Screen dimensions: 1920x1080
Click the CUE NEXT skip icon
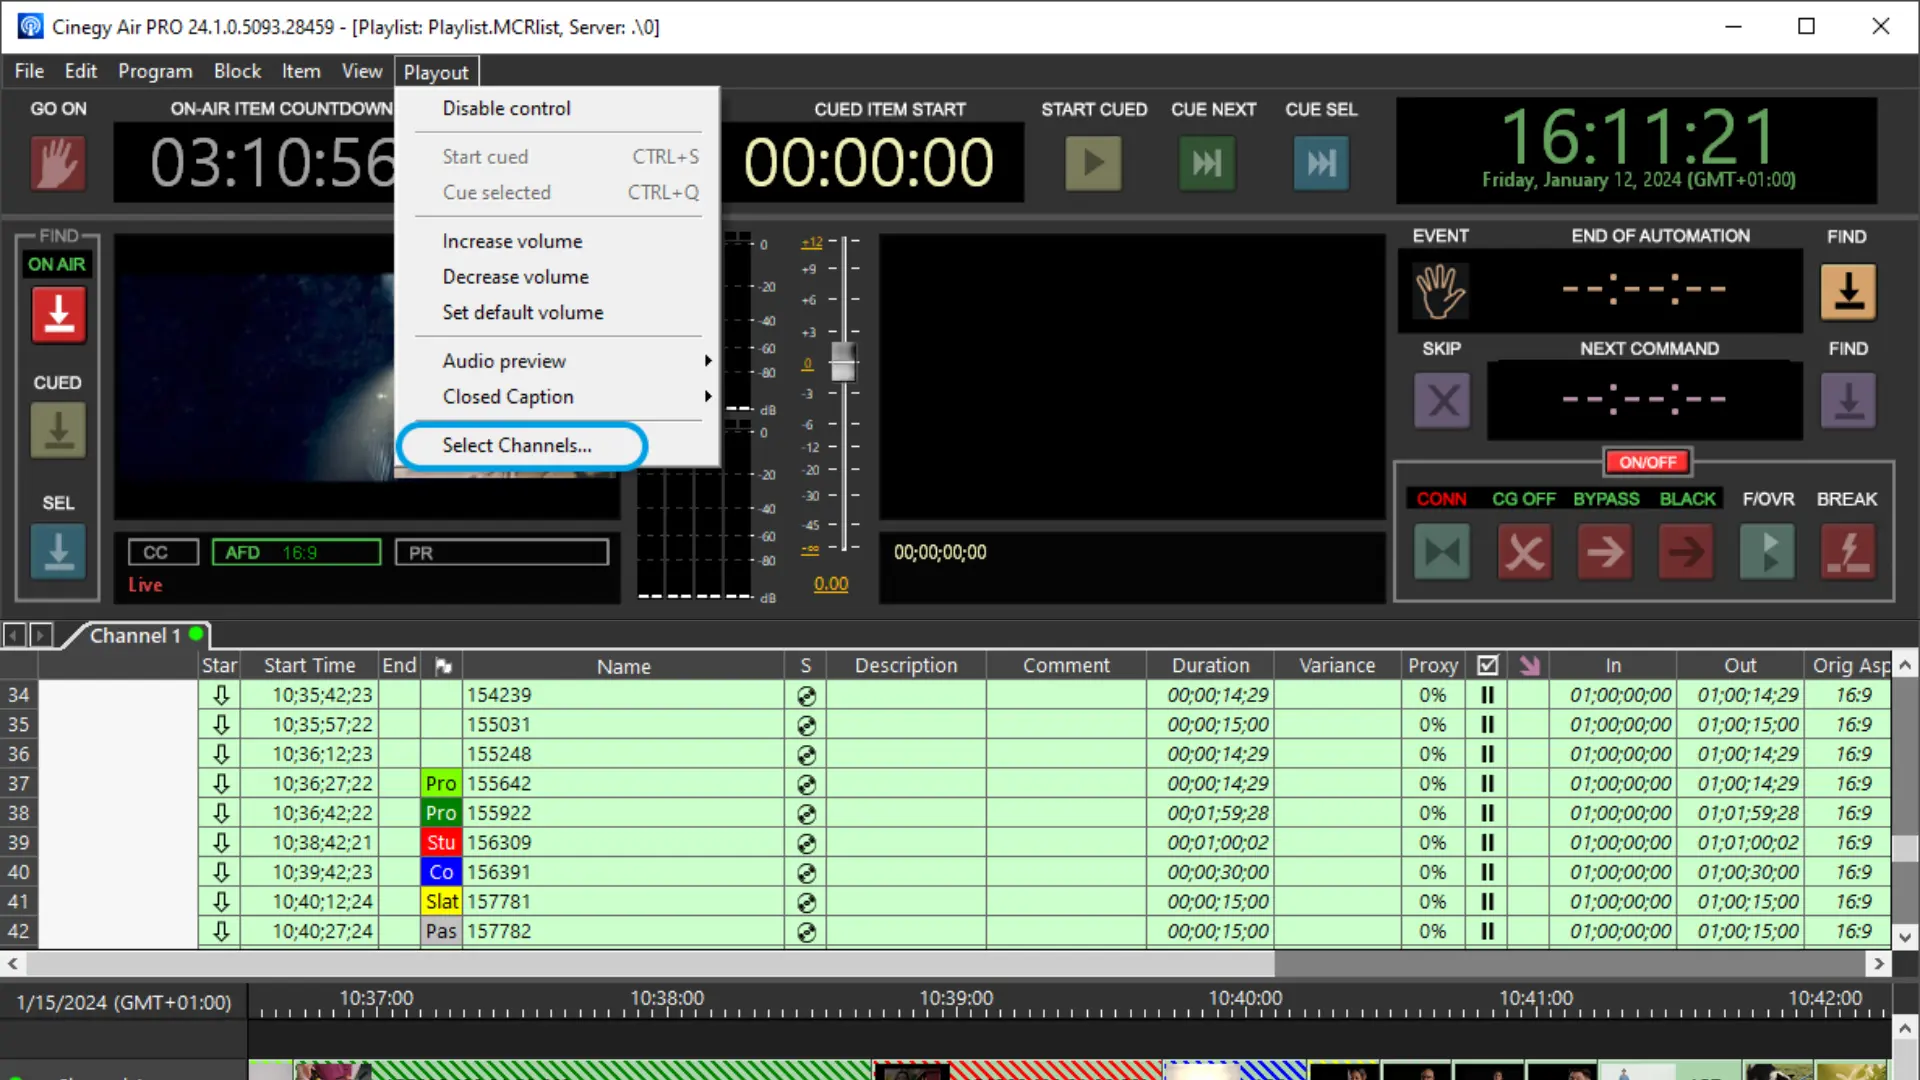(x=1207, y=163)
